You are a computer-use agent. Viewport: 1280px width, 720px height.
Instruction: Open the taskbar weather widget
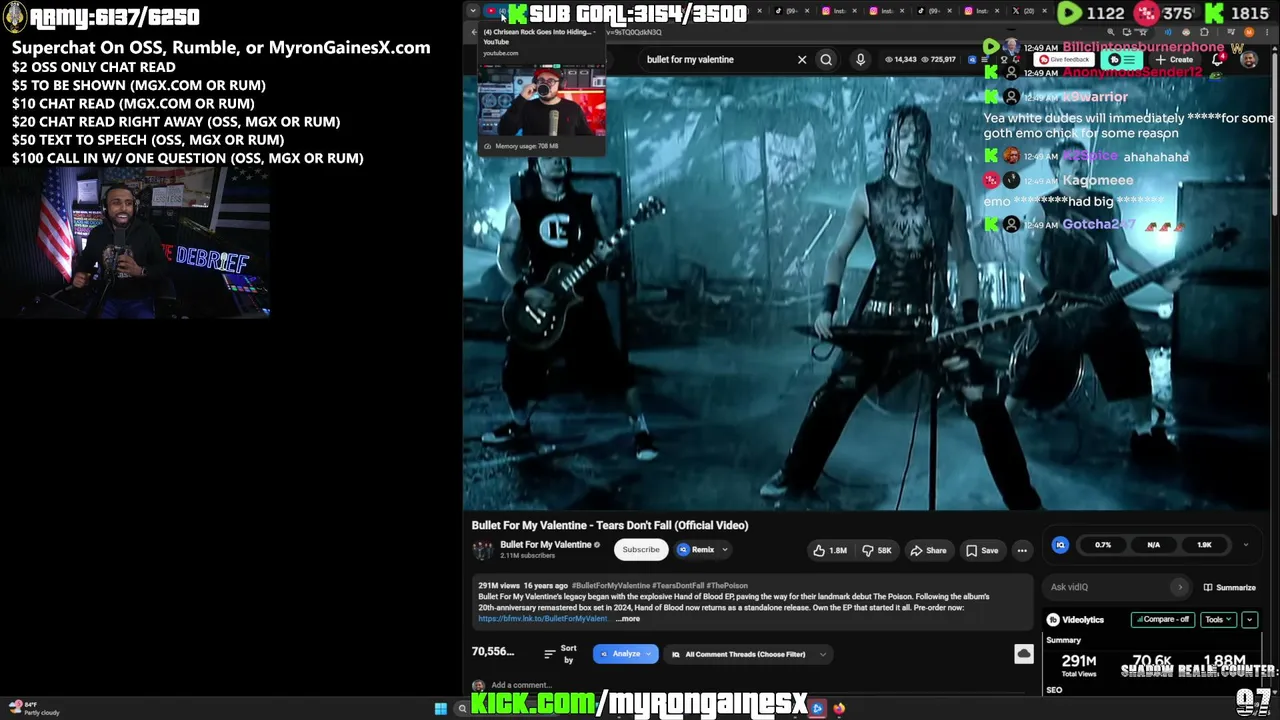pos(35,708)
